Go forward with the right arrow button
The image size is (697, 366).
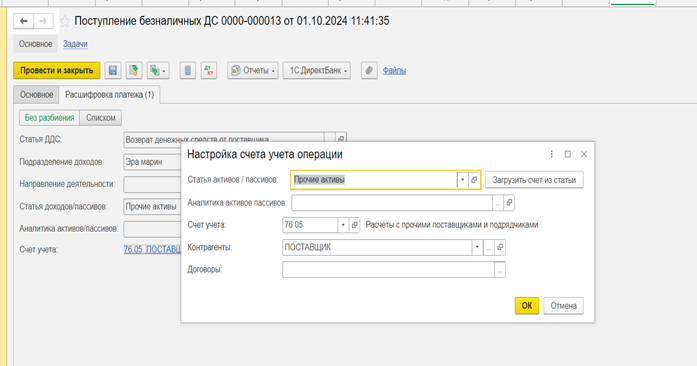point(43,21)
